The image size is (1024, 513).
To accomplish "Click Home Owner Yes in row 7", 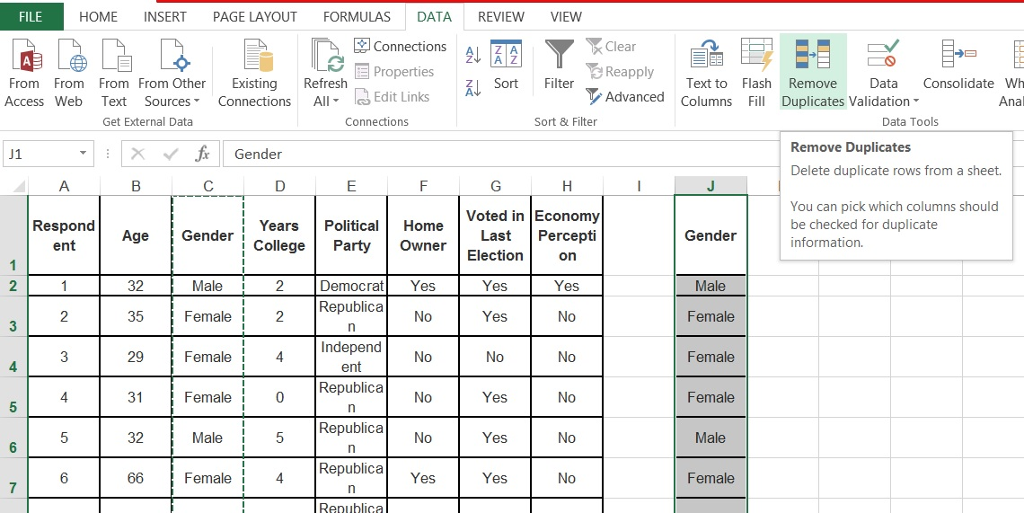I will click(423, 478).
